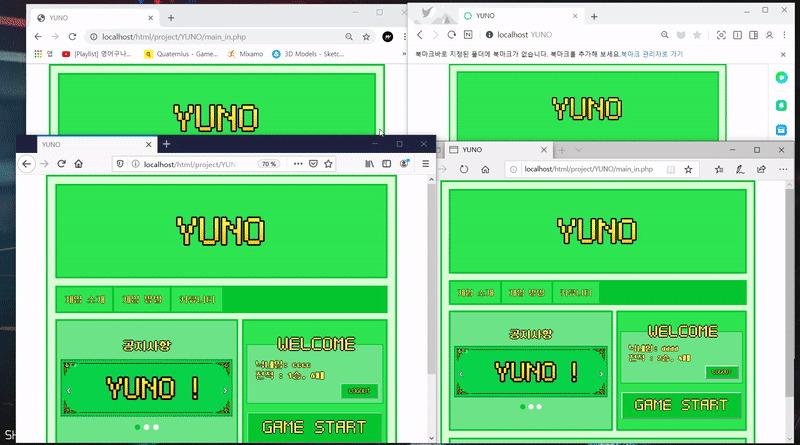This screenshot has height=445, width=800.
Task: Open Firefox page actions three-dot menu
Action: click(298, 164)
